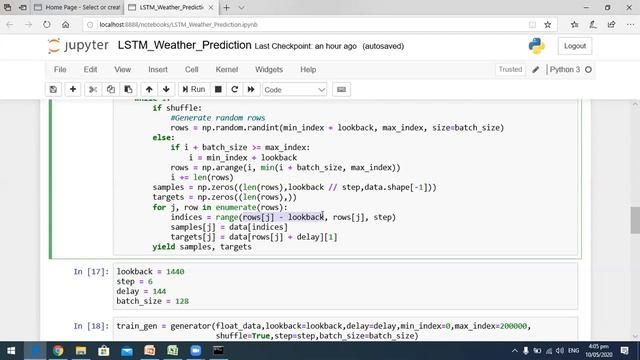Image resolution: width=640 pixels, height=360 pixels.
Task: Open the Windows Start menu
Action: point(11,351)
